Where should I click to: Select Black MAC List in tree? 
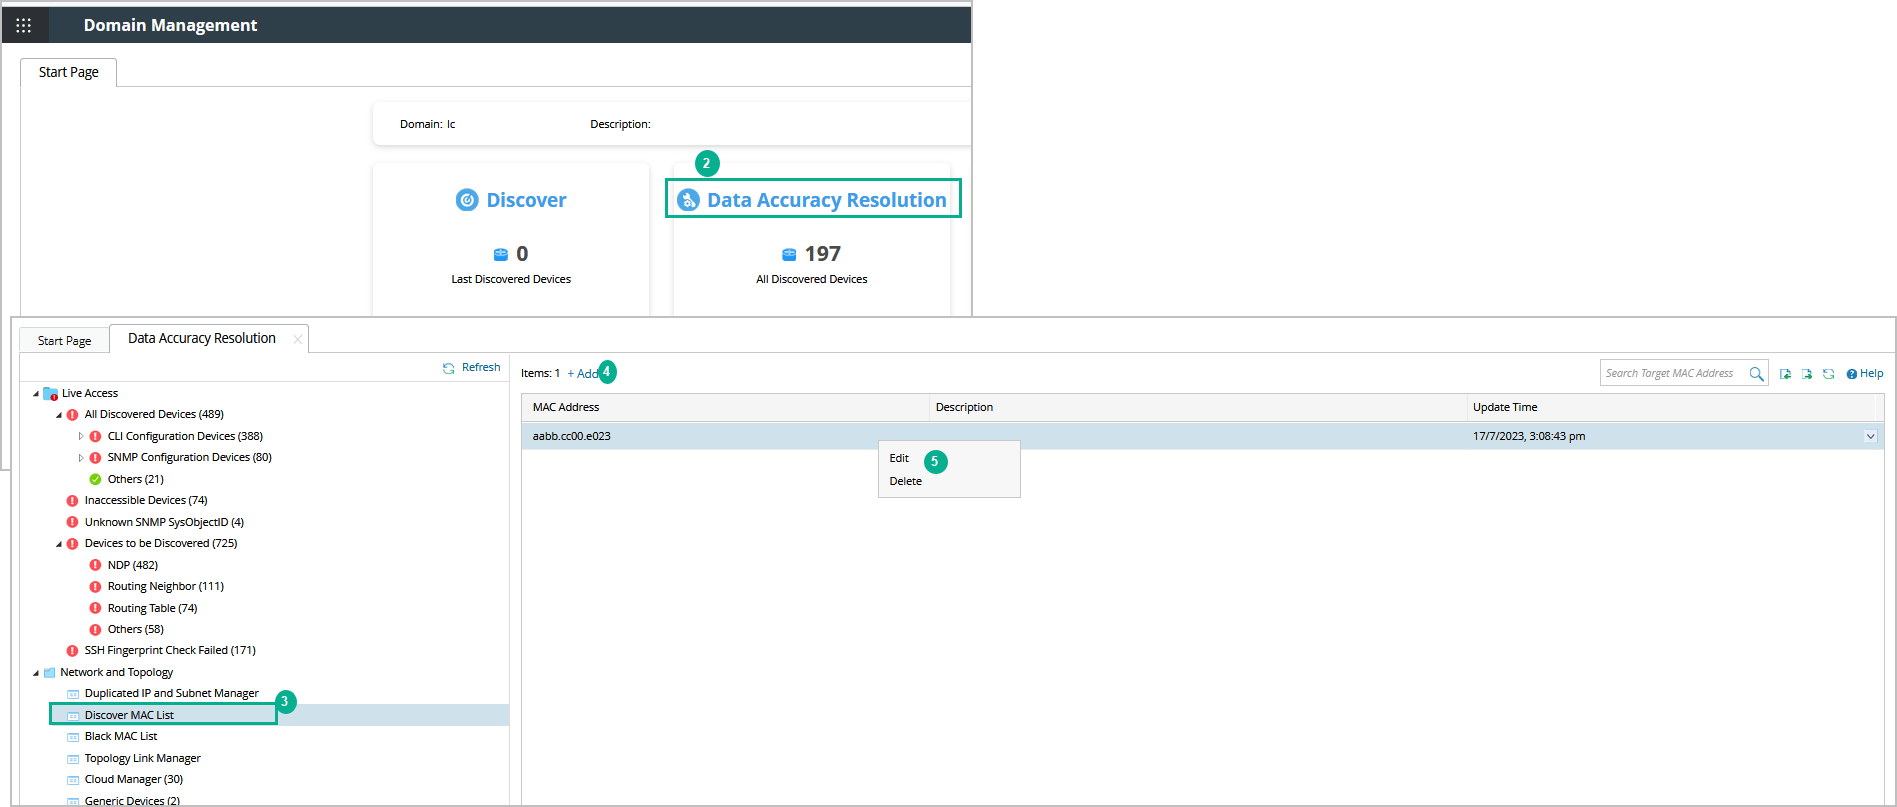pos(121,737)
